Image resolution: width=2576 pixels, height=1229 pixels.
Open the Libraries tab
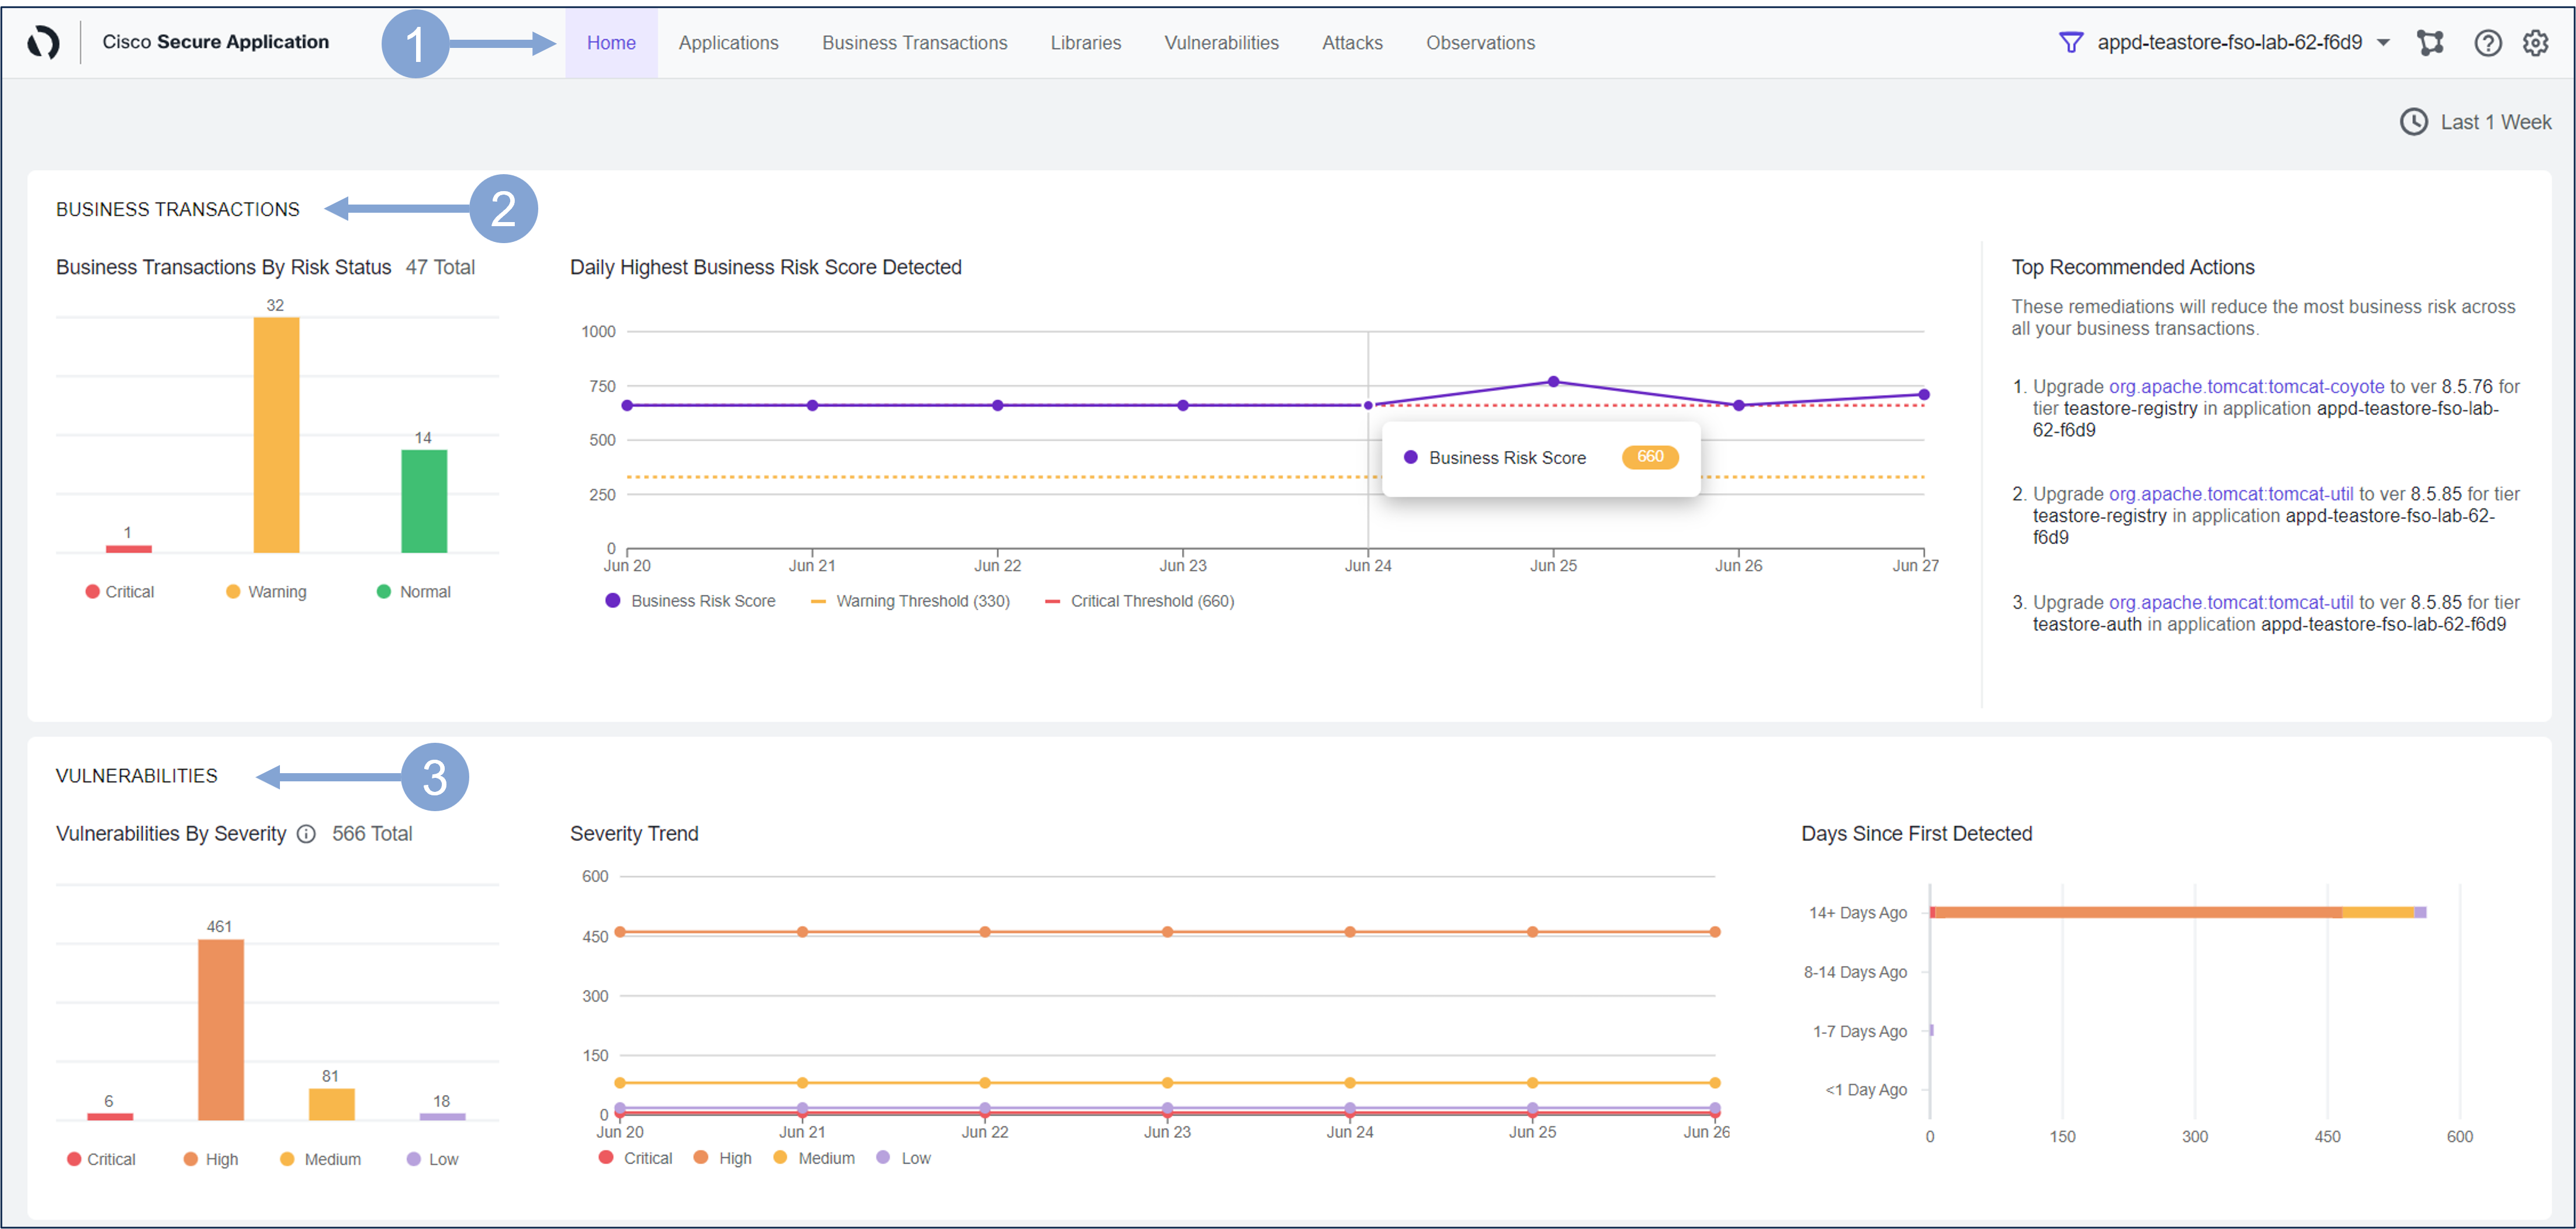(x=1085, y=43)
